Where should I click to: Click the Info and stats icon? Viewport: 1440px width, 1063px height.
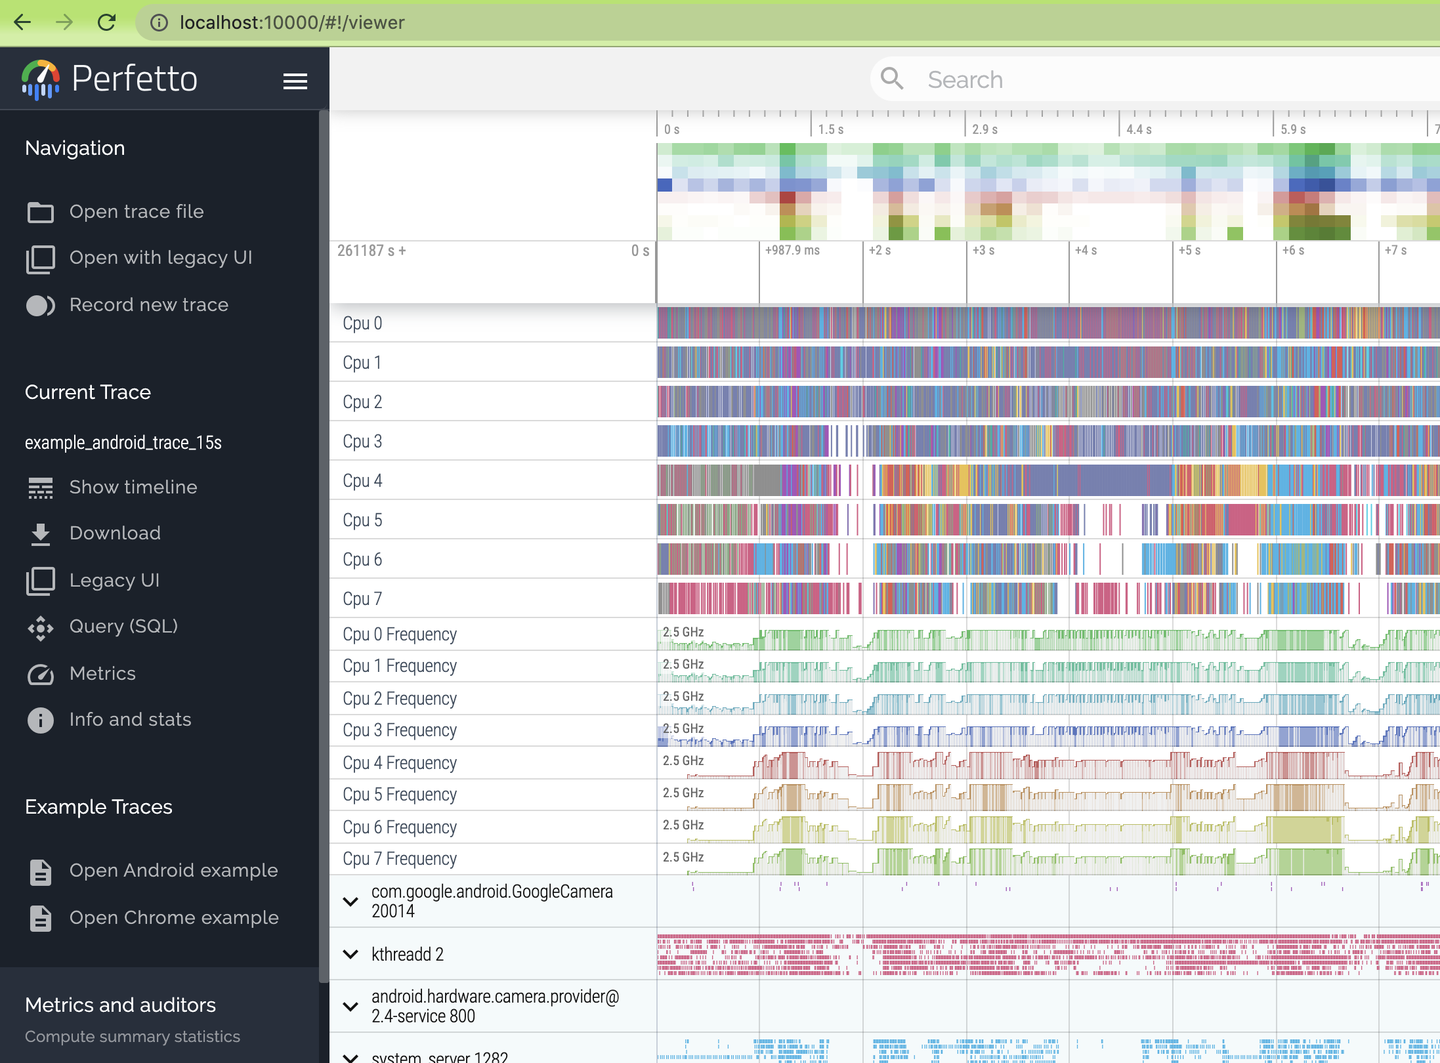40,720
